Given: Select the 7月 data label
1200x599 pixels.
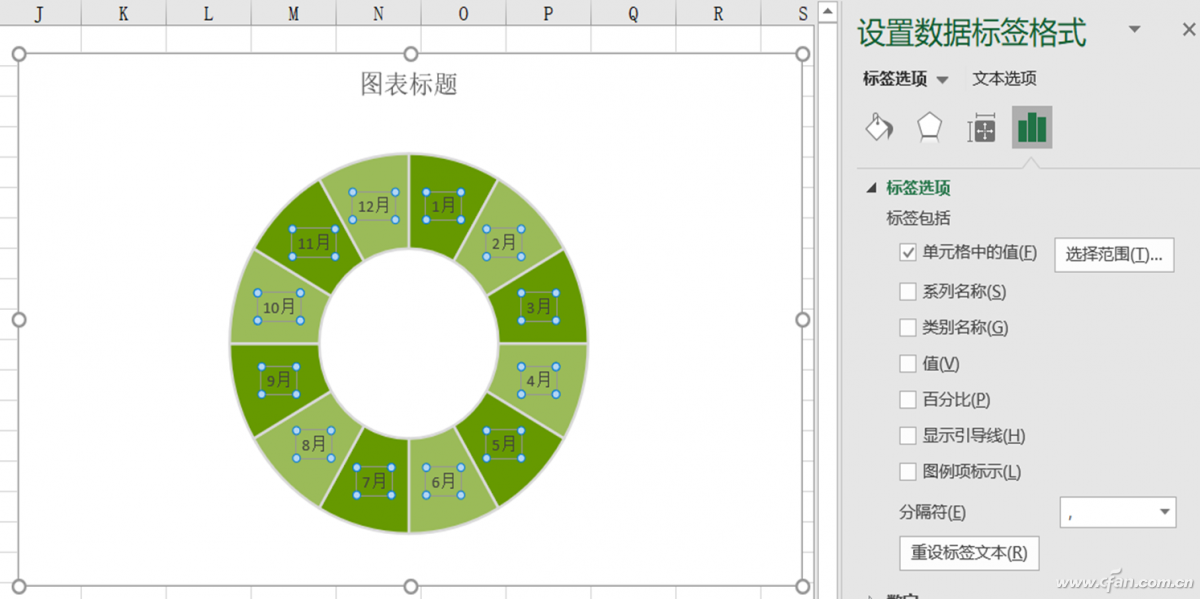Looking at the screenshot, I should coord(374,481).
